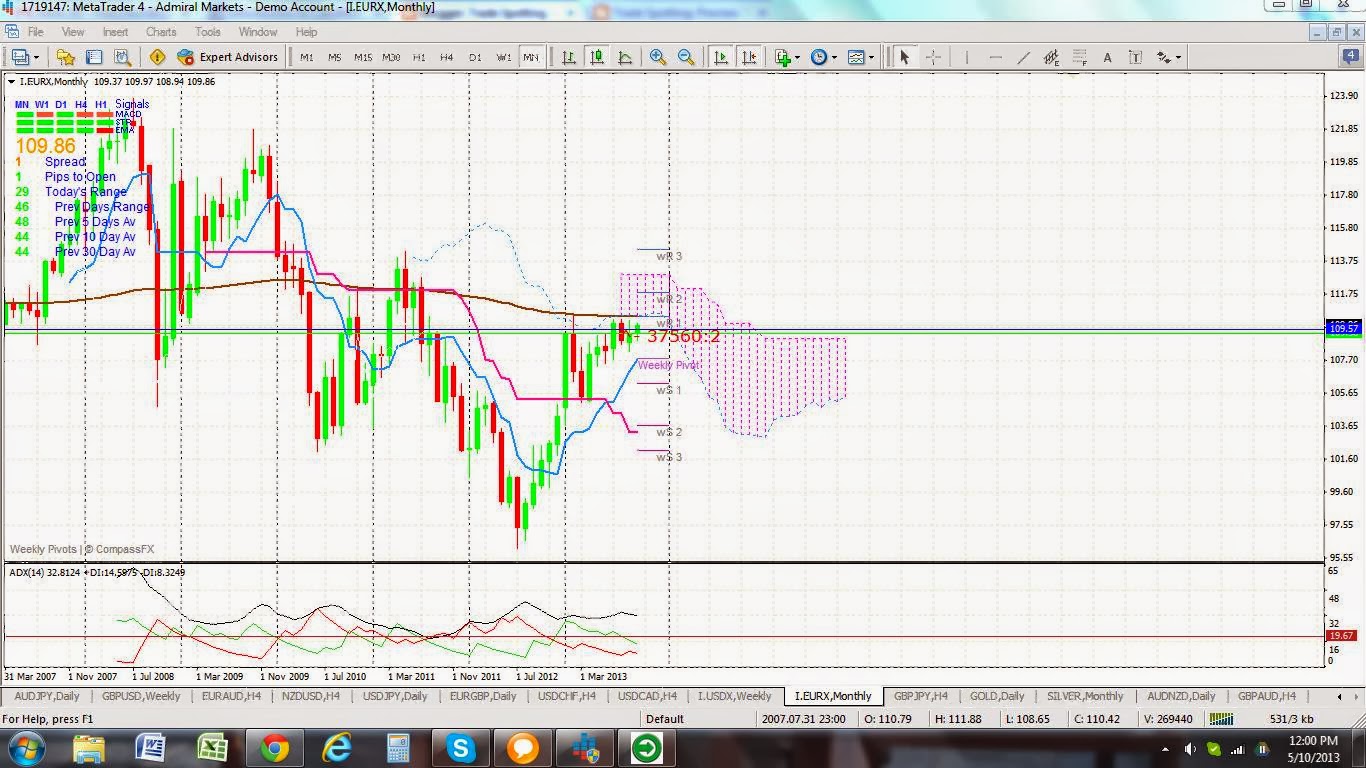Switch chart to line chart style
The image size is (1366, 768).
pyautogui.click(x=625, y=57)
